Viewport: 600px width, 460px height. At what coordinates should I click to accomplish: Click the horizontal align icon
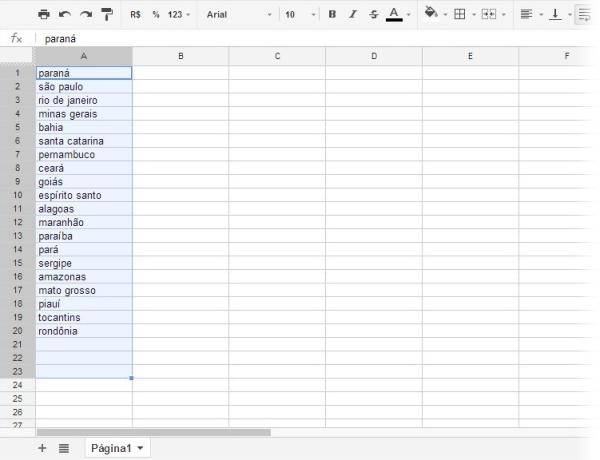527,14
